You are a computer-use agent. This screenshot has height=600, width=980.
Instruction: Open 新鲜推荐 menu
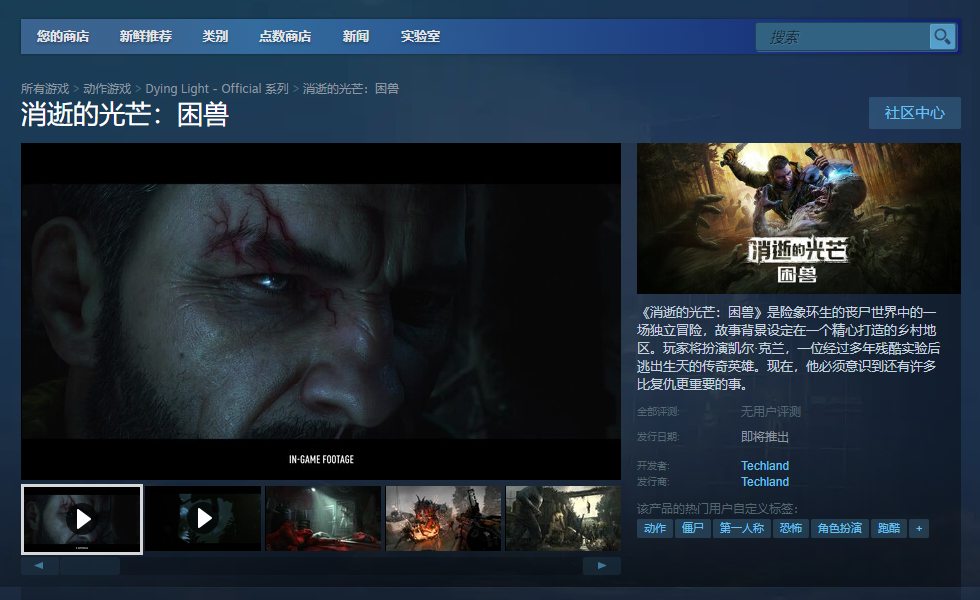coord(146,36)
